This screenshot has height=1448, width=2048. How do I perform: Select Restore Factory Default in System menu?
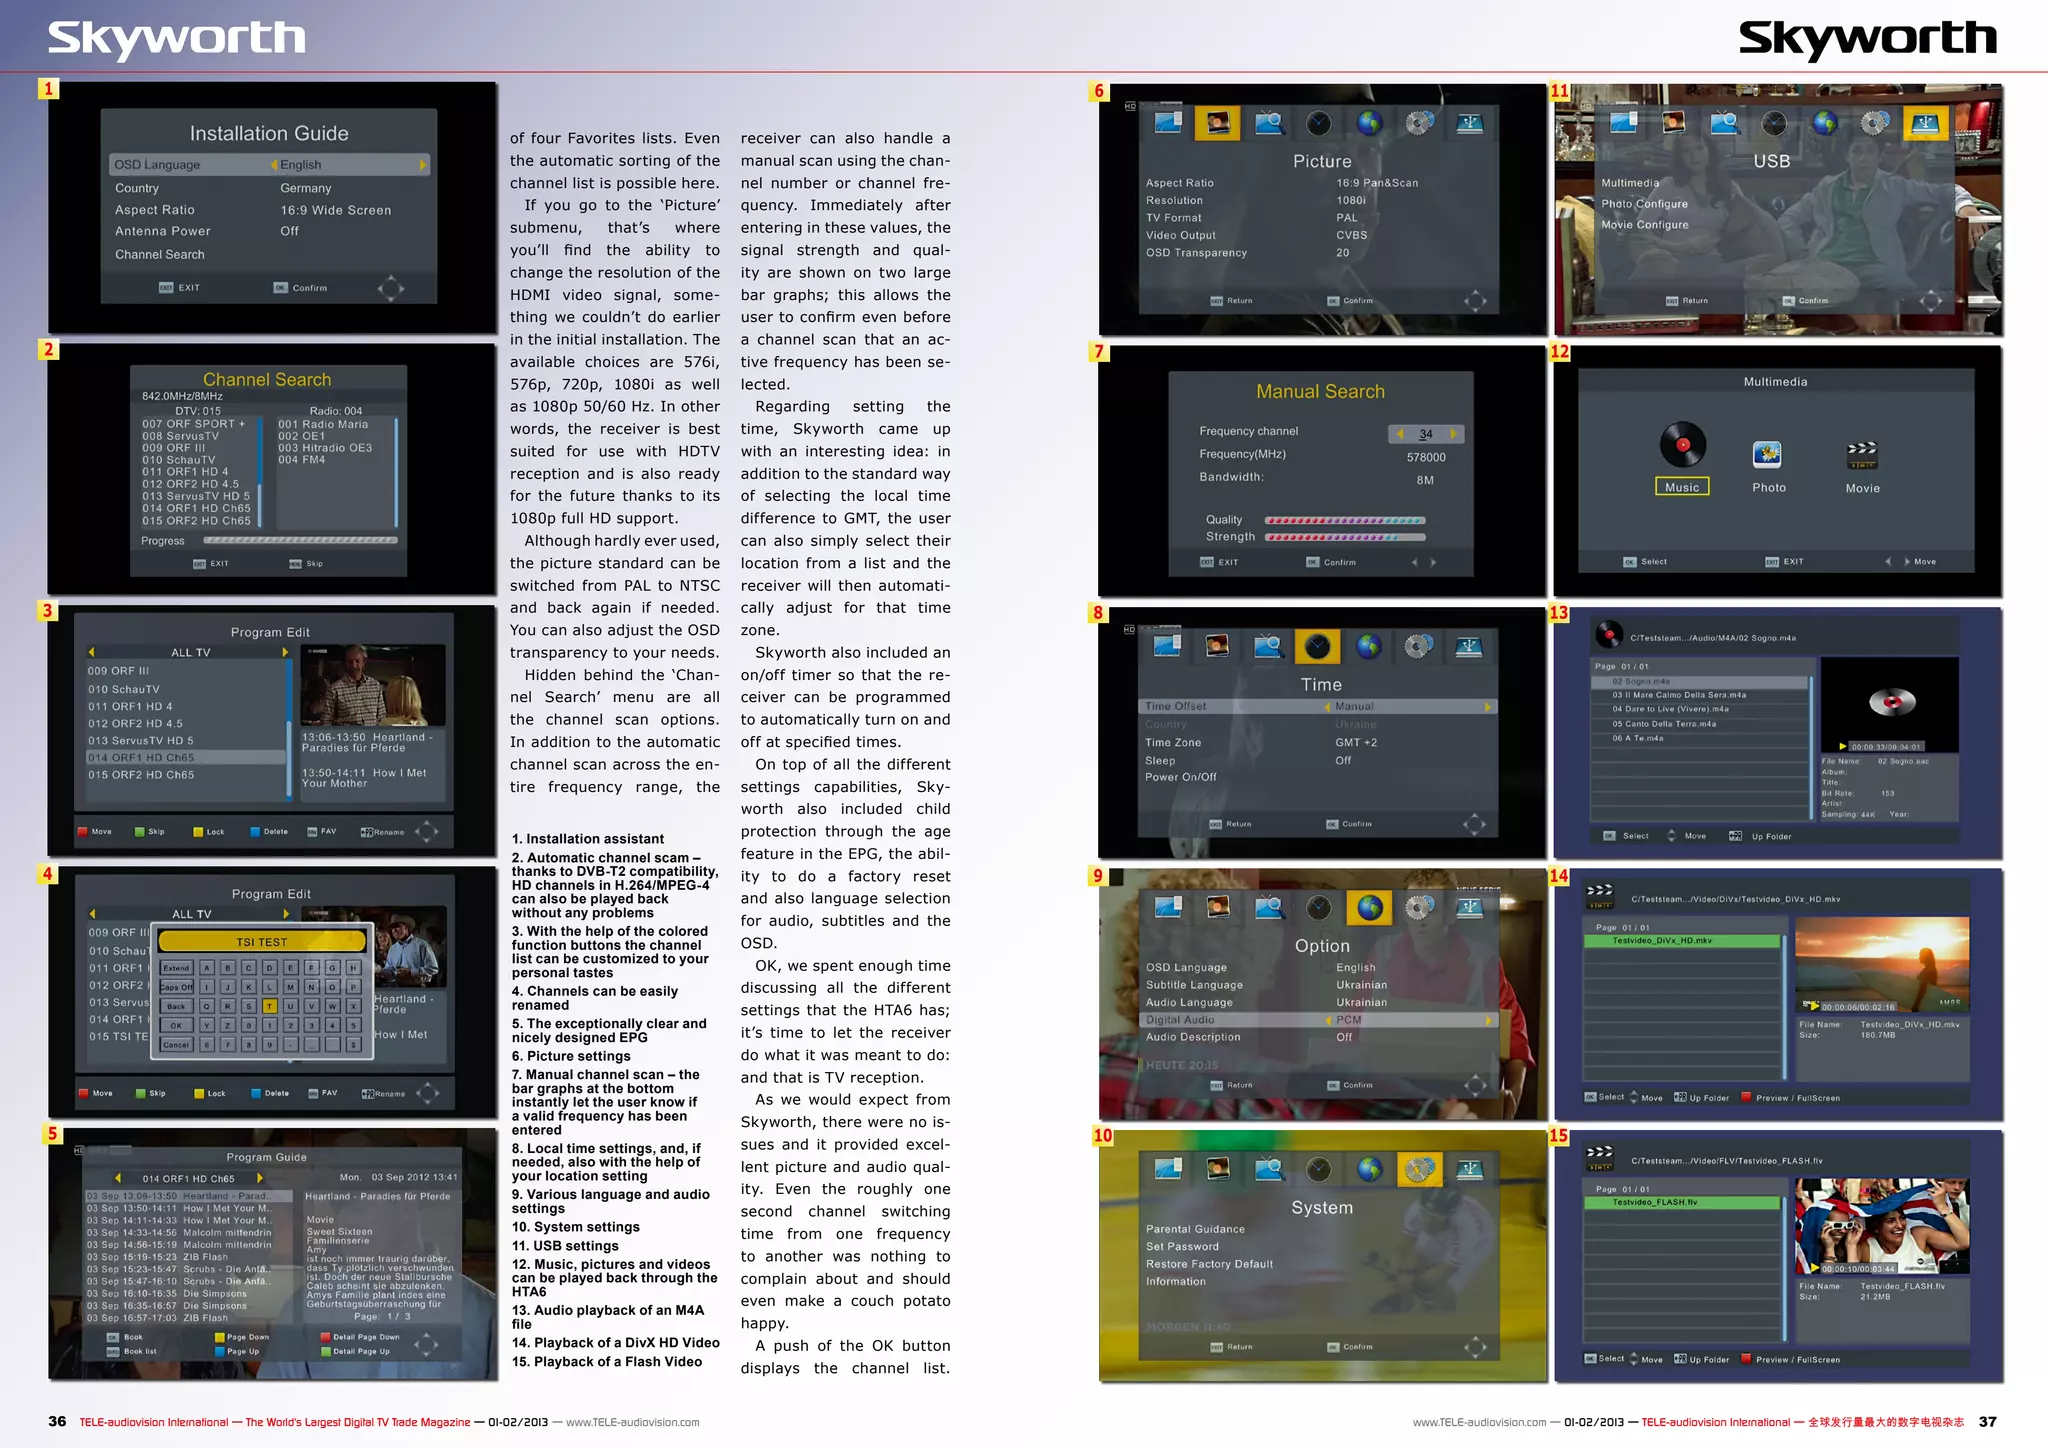coord(1209,1264)
